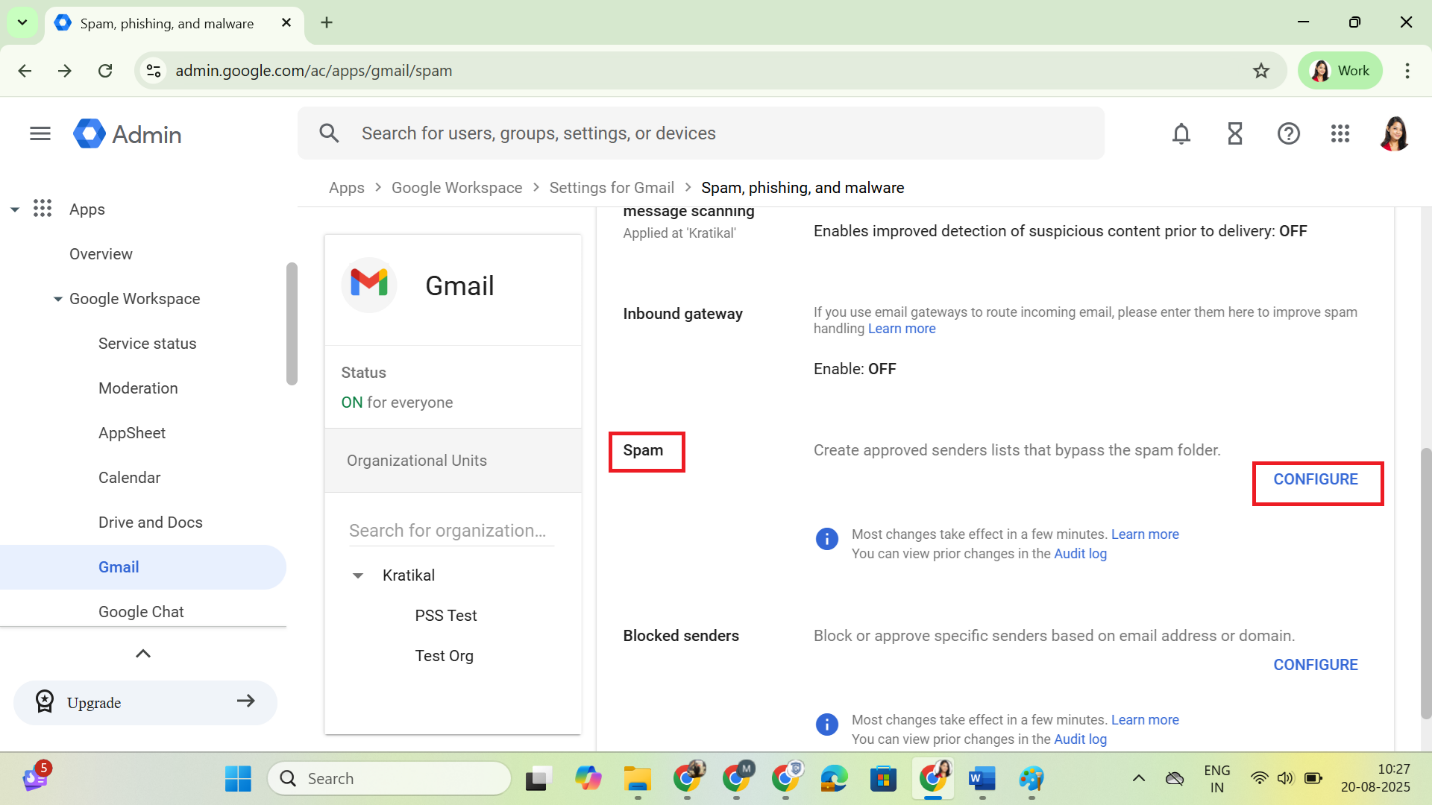Open a new browser tab
The height and width of the screenshot is (805, 1432).
click(327, 22)
